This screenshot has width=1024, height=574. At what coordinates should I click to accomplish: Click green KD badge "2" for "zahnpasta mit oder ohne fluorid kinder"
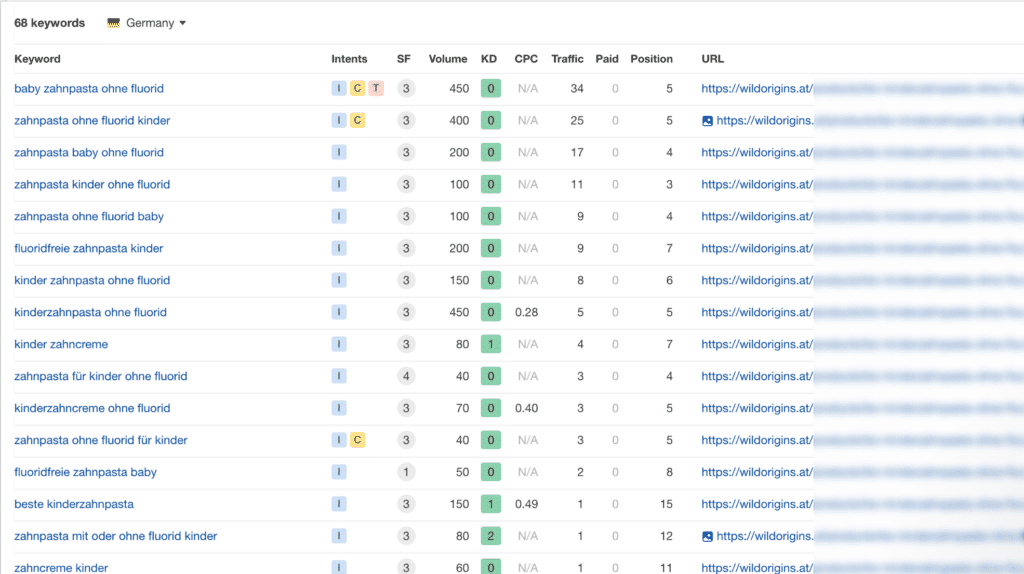coord(490,537)
